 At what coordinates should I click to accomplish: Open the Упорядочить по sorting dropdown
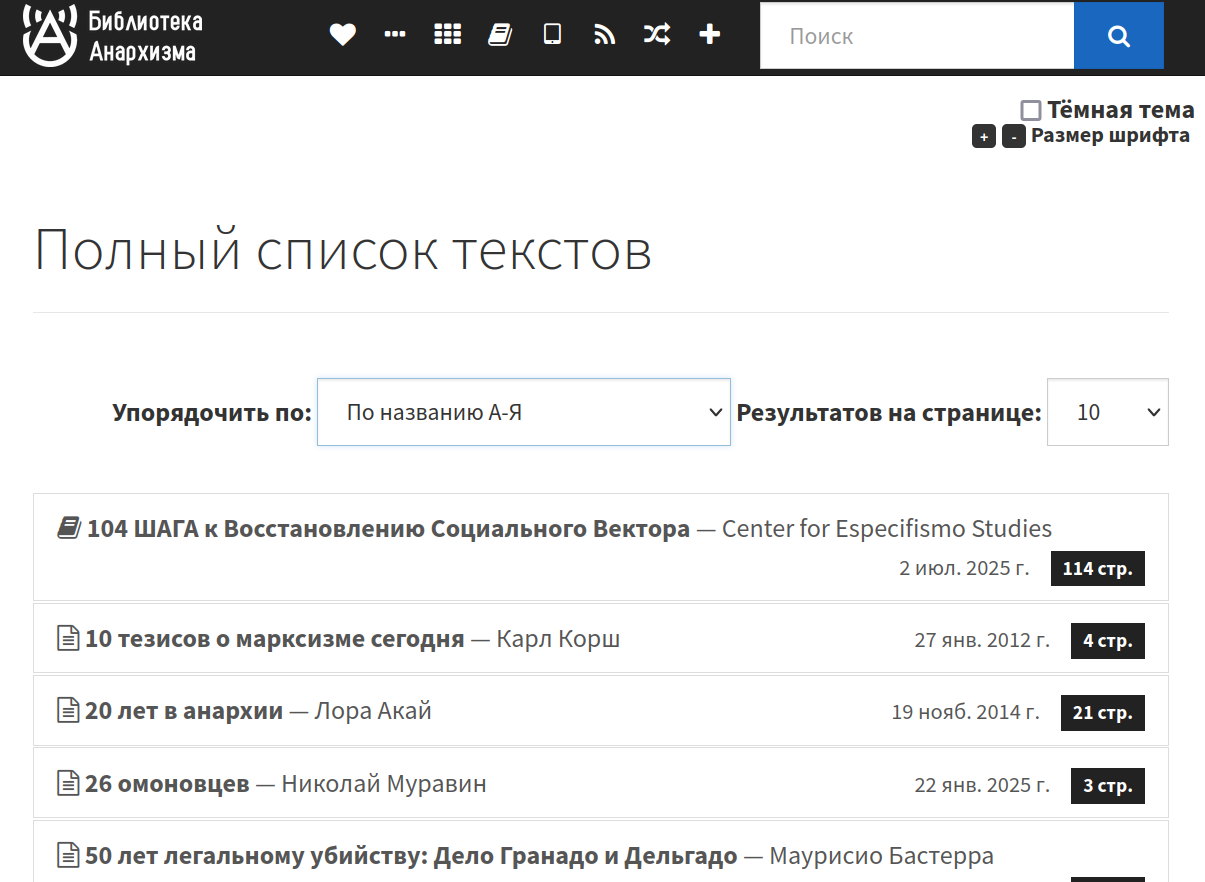coord(523,412)
